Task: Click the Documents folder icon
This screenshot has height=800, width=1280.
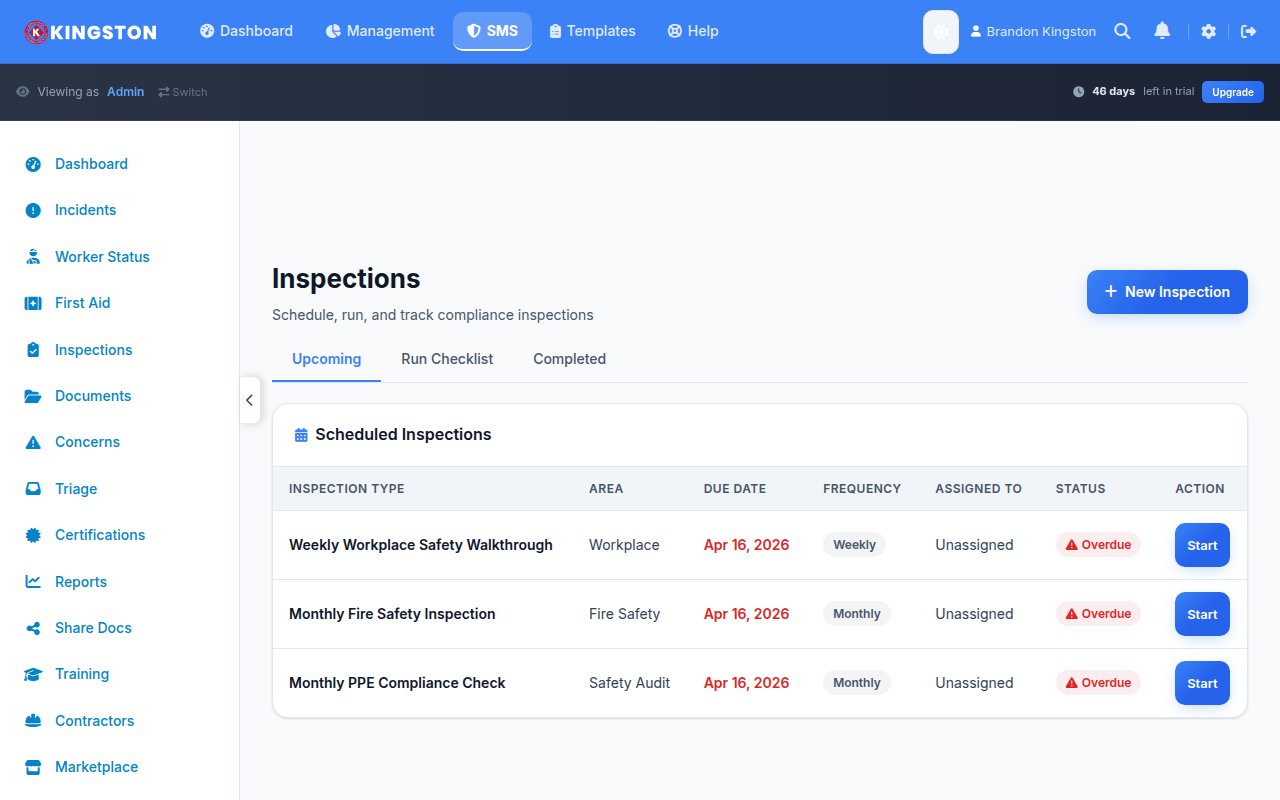Action: [x=33, y=396]
